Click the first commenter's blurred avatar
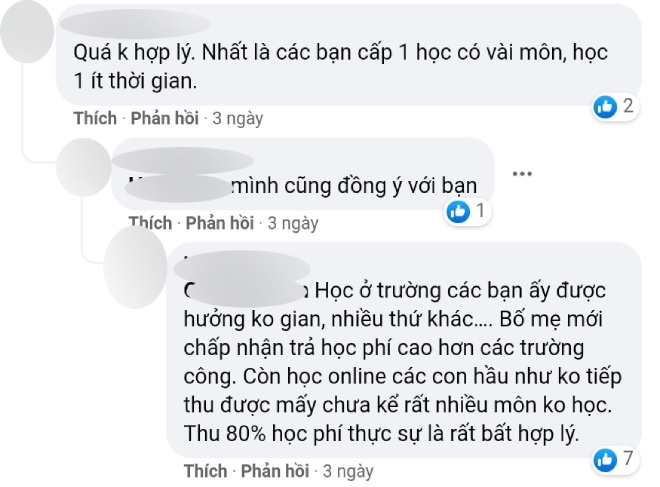The image size is (660, 487). tap(27, 32)
